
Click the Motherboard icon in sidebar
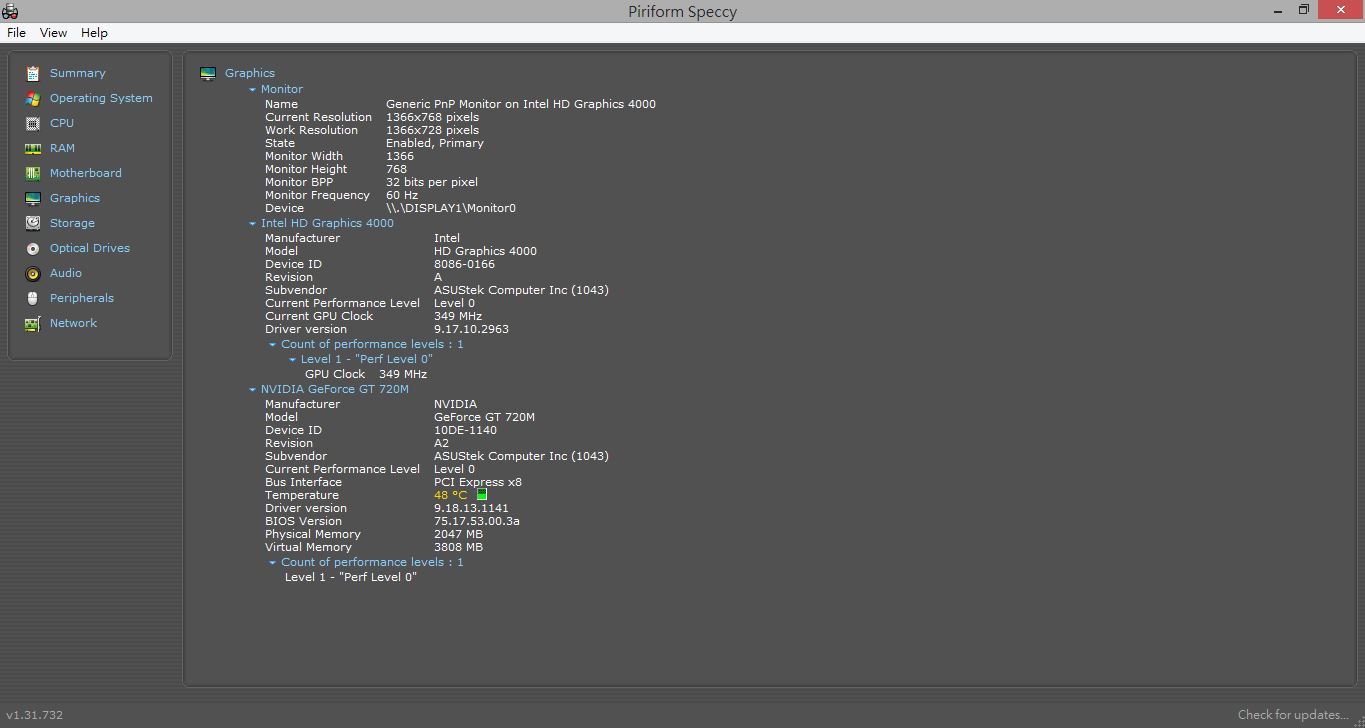pos(33,173)
